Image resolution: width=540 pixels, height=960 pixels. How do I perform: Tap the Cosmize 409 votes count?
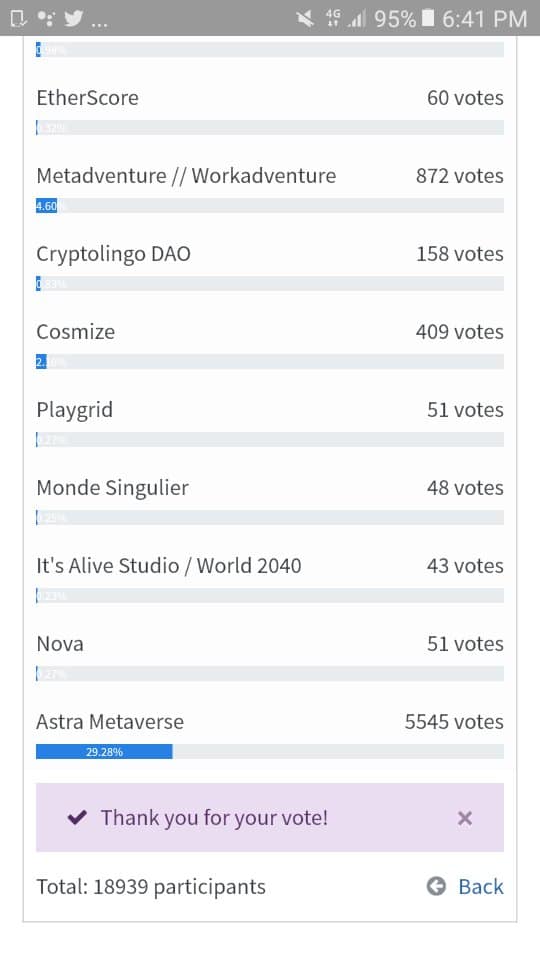tap(459, 331)
